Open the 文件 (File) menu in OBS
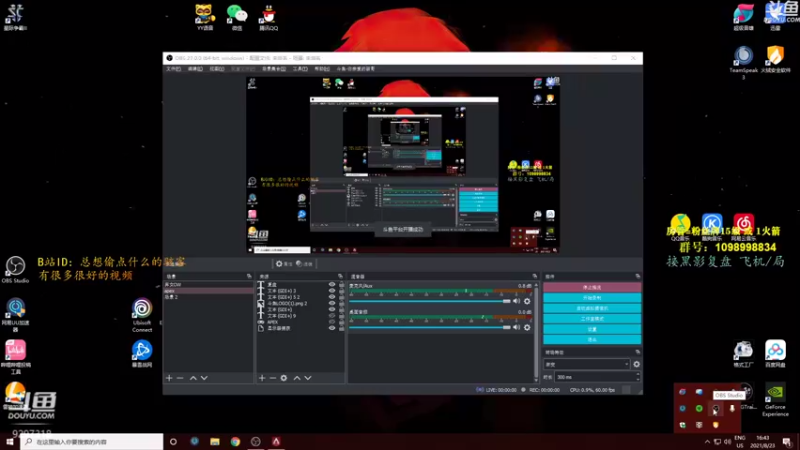Screen dimensions: 800x450 pyautogui.click(x=173, y=69)
